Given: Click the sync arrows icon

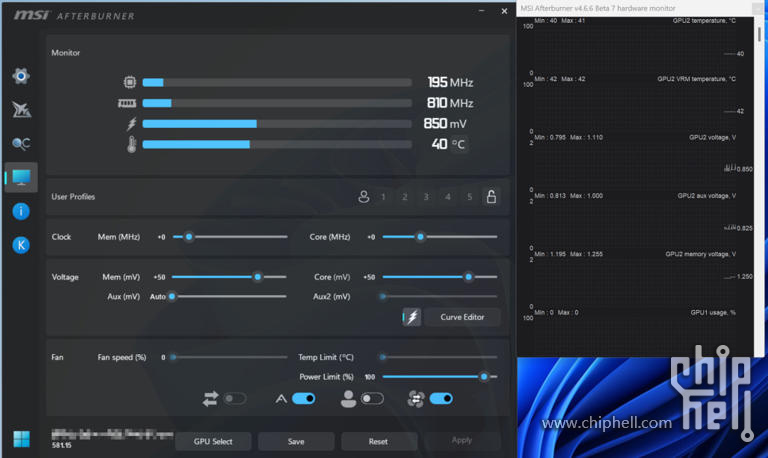Looking at the screenshot, I should tap(210, 399).
